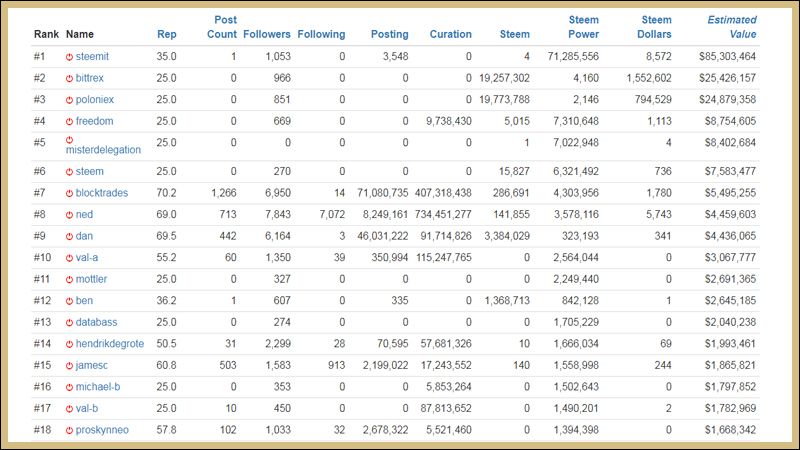This screenshot has height=450, width=800.
Task: Open the blocktrades account link
Action: 102,193
